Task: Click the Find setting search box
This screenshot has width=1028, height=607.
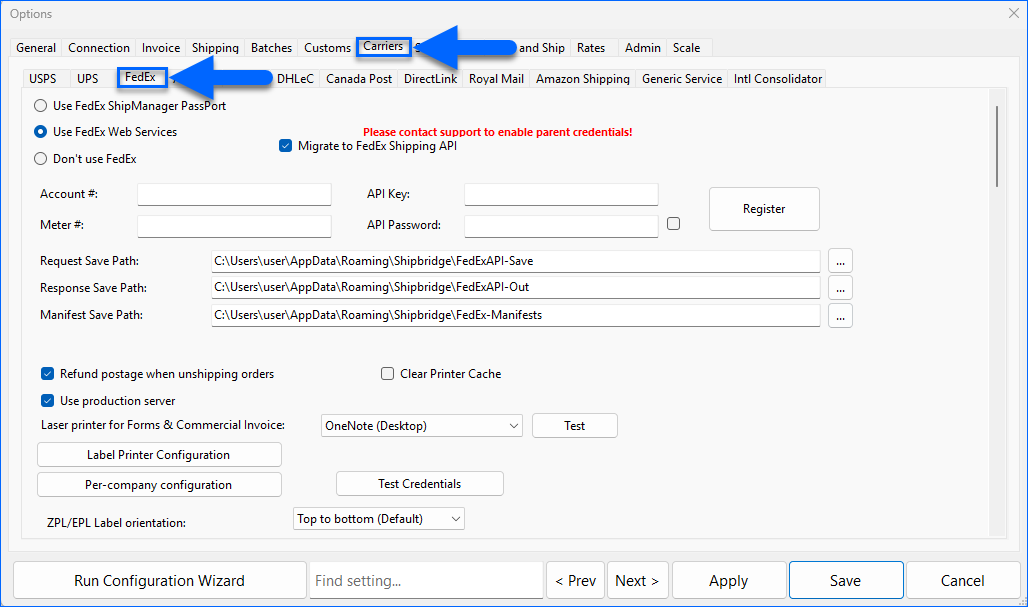Action: [426, 580]
